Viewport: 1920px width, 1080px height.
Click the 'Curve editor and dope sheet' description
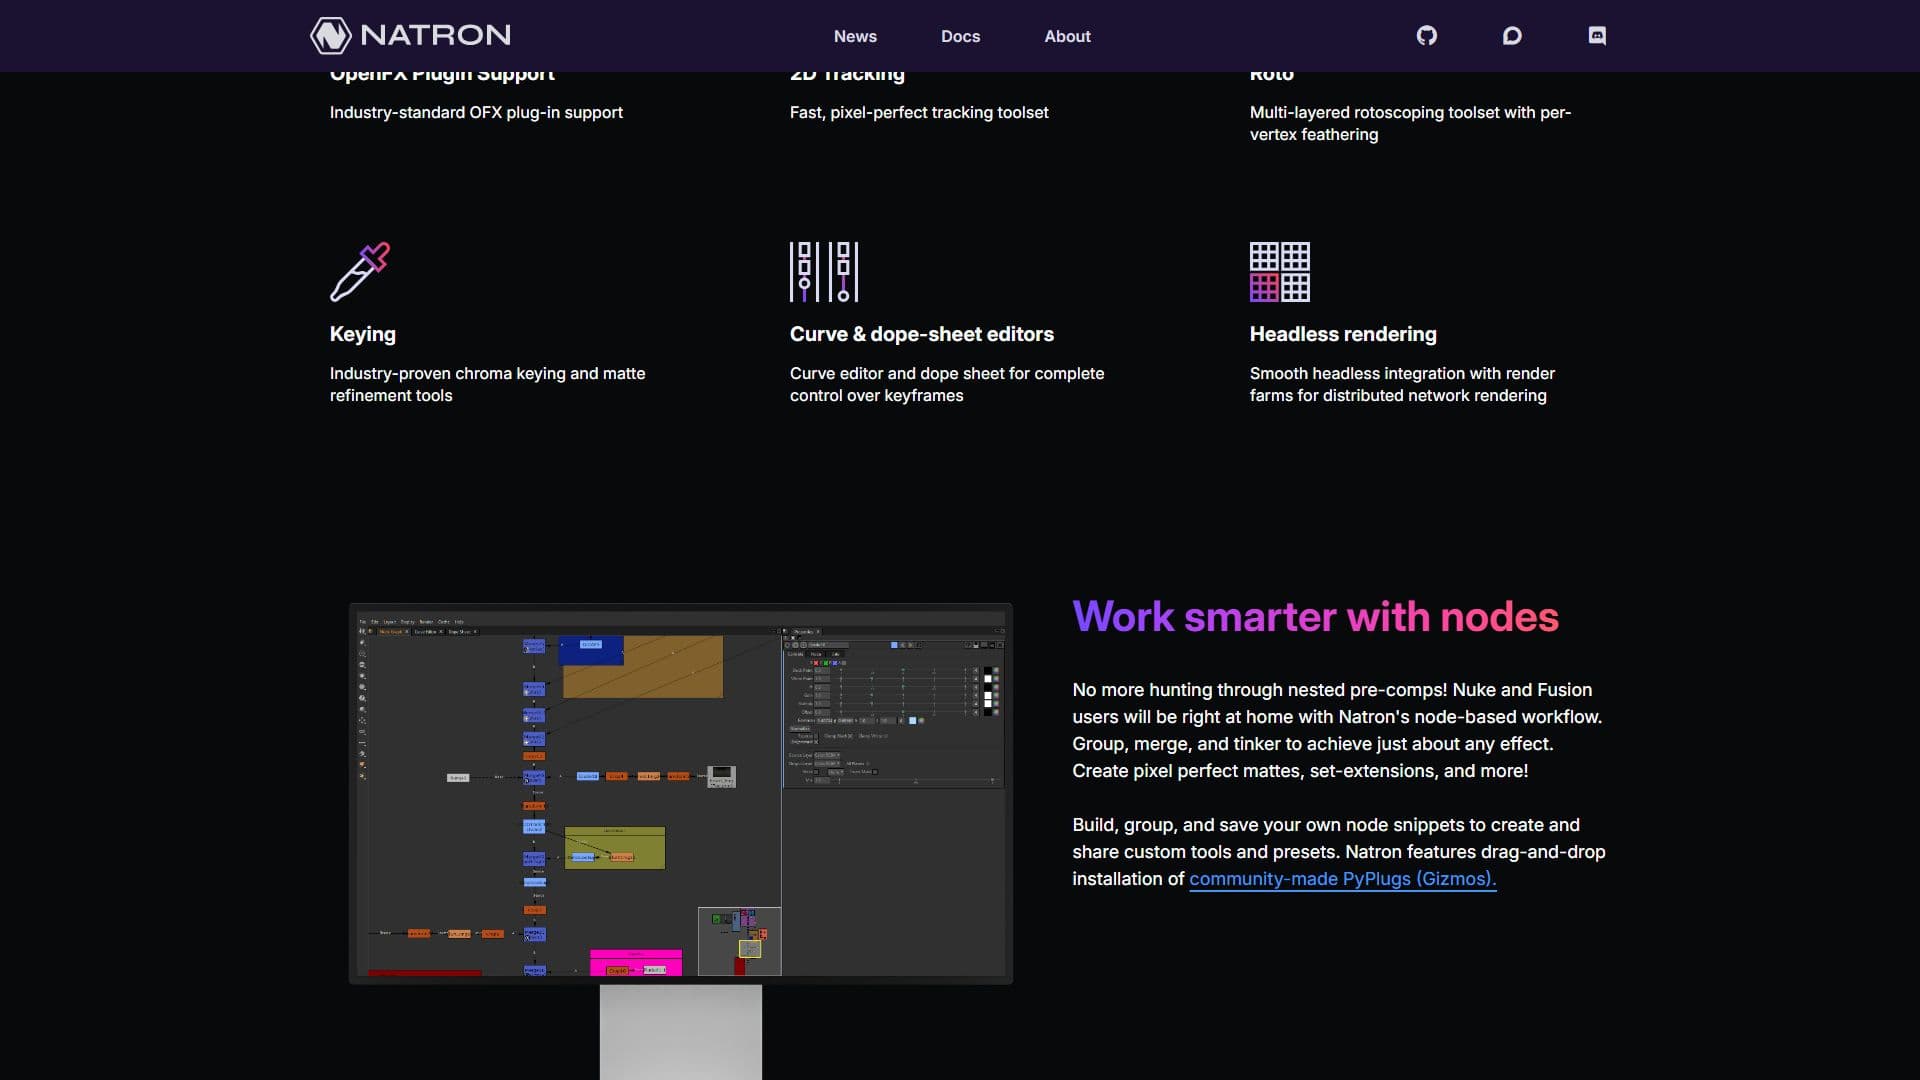[947, 384]
